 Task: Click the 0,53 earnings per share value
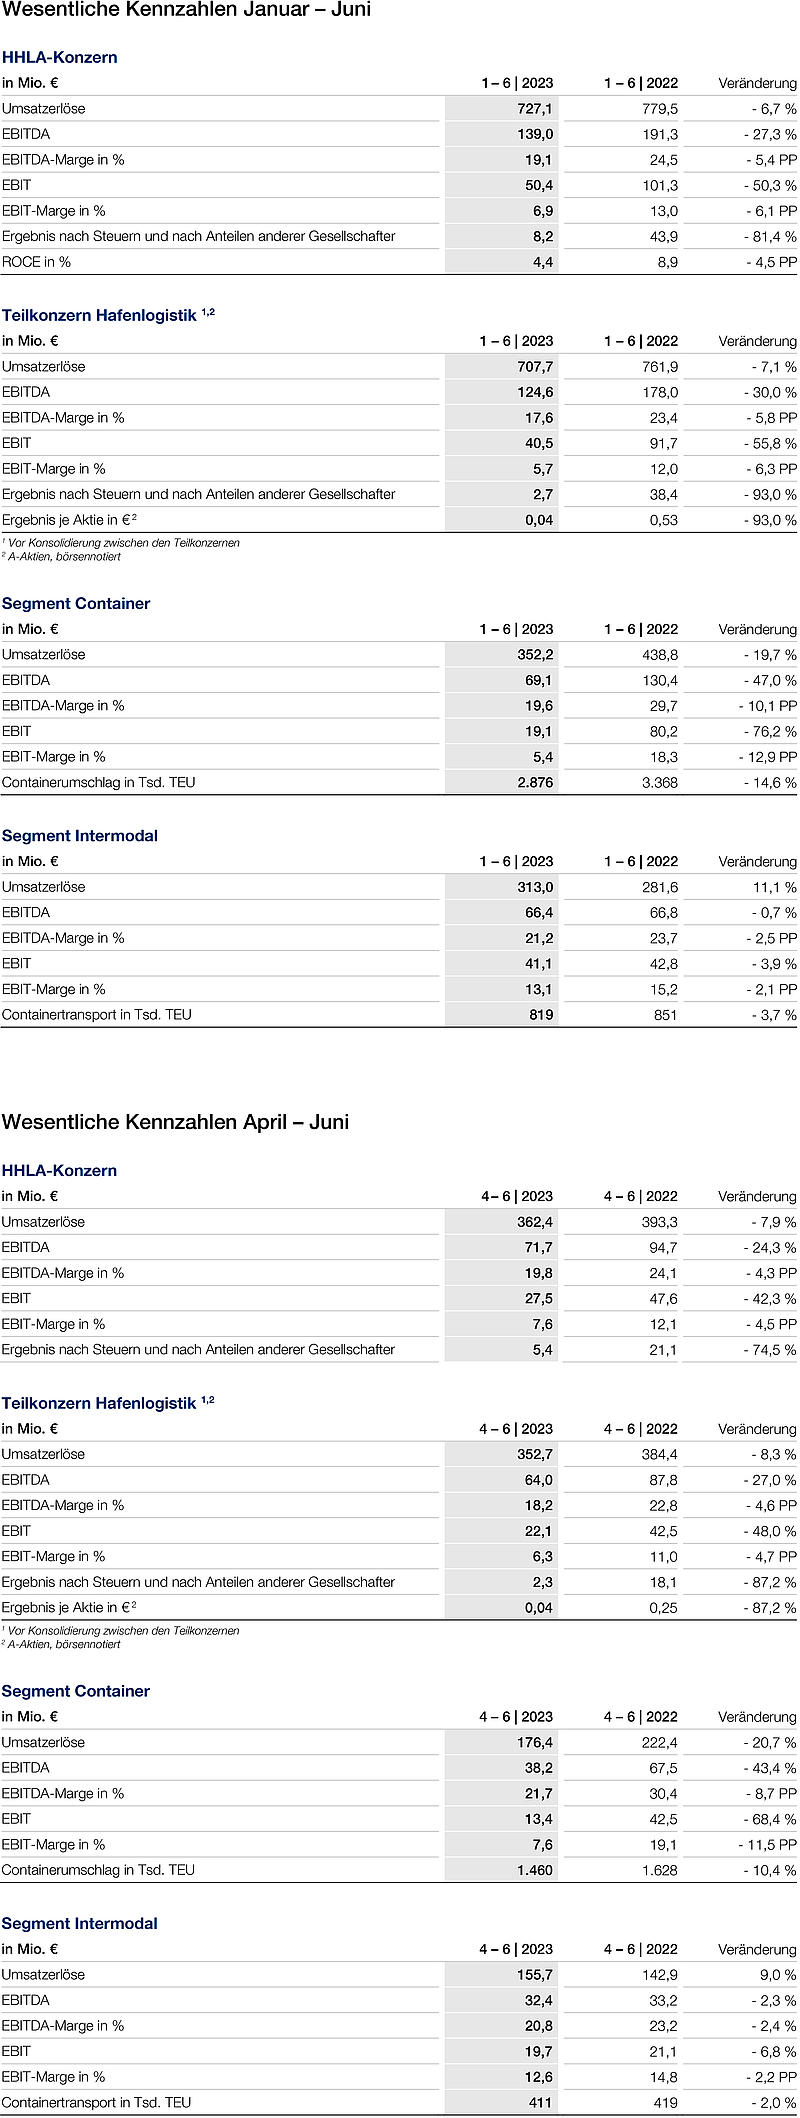[x=662, y=520]
